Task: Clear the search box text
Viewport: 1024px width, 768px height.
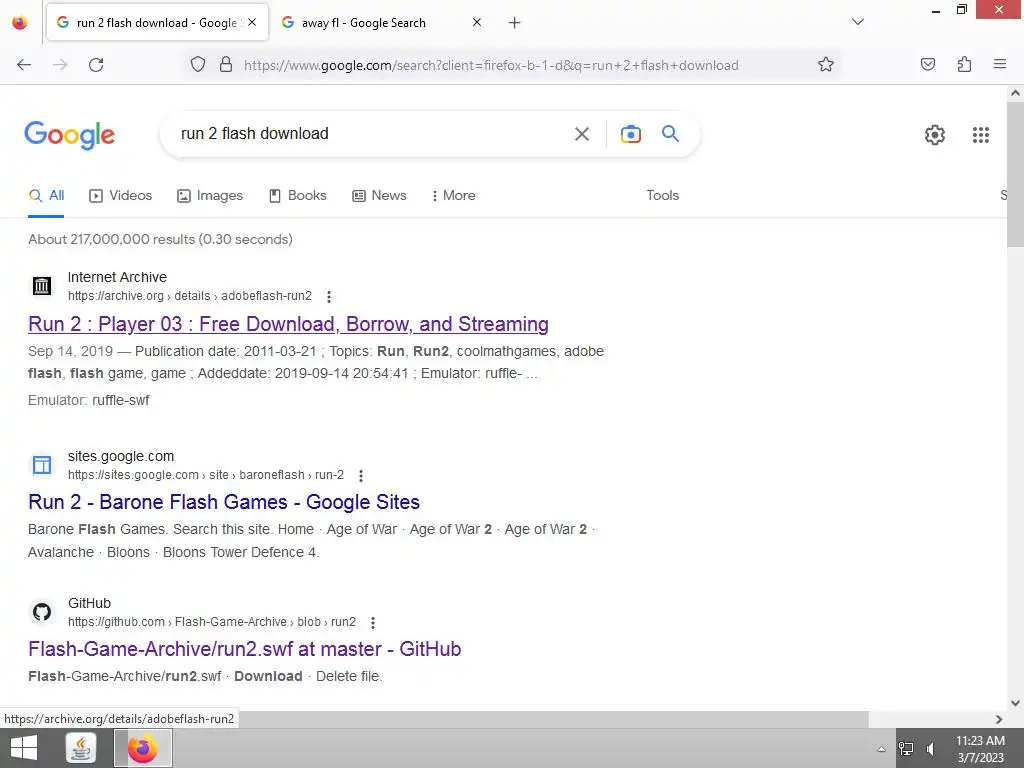Action: tap(581, 134)
